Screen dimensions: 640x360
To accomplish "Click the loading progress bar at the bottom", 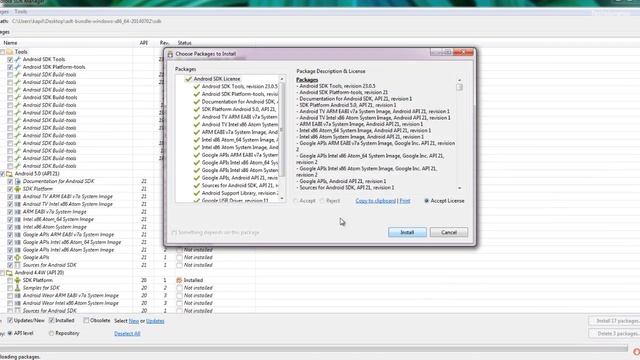I will point(313,348).
